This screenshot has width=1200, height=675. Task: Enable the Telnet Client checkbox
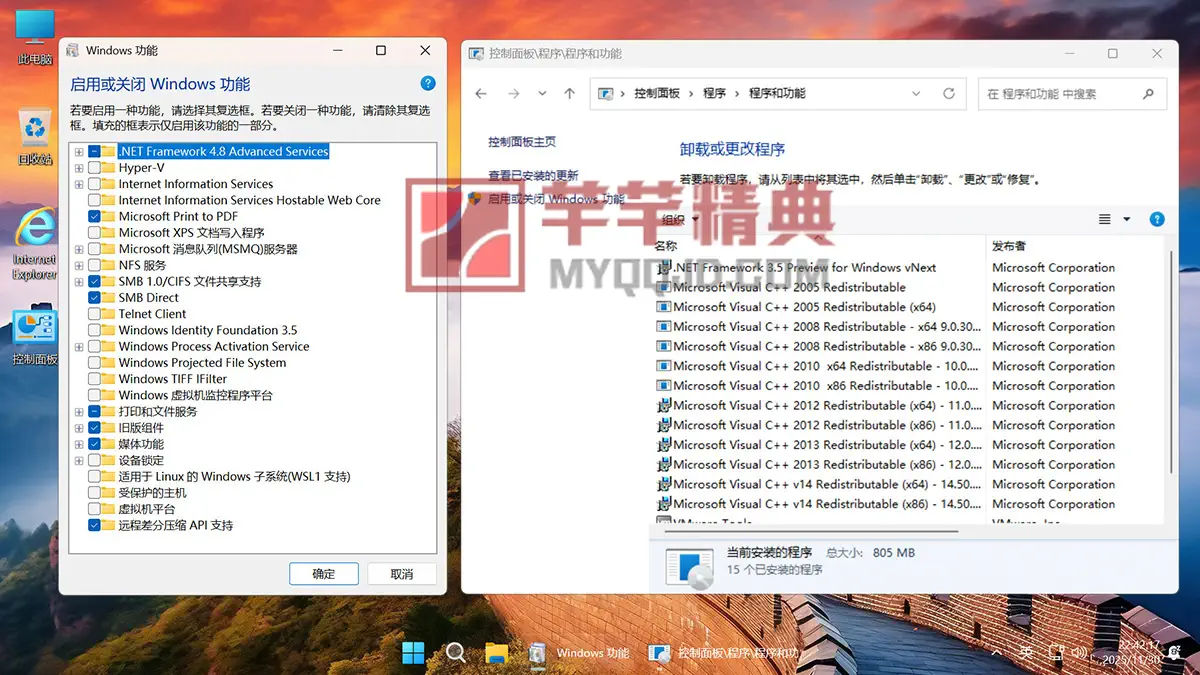coord(95,314)
